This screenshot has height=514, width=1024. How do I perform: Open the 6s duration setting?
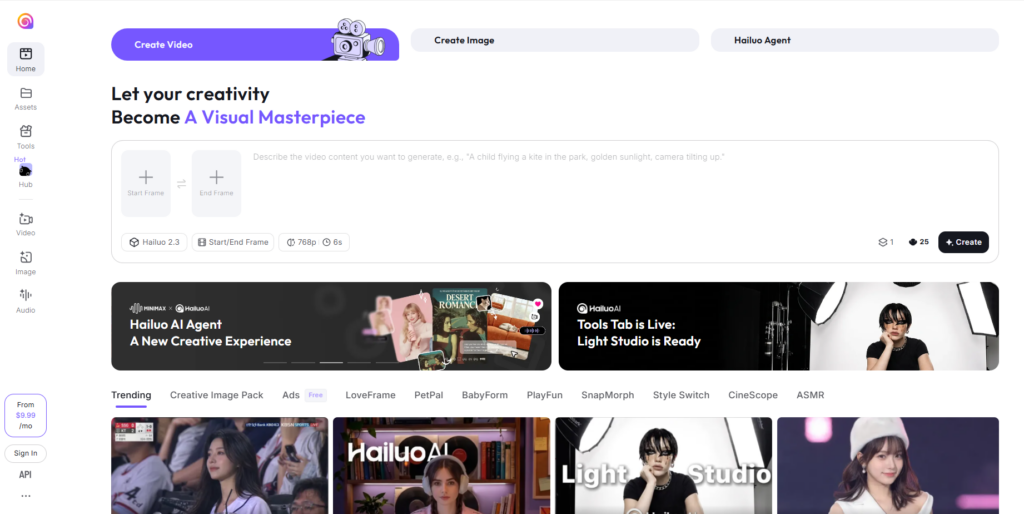[332, 242]
